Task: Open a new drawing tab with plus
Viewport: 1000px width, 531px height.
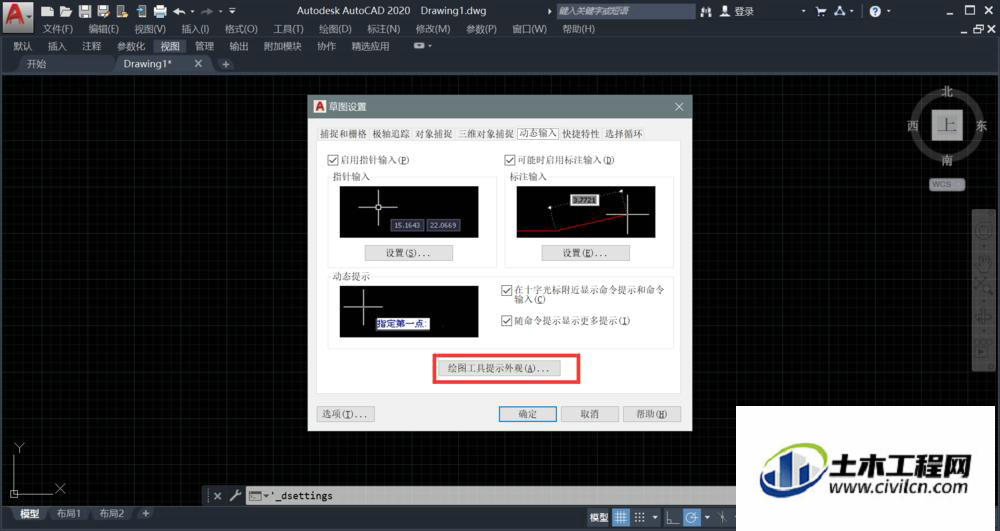Action: point(225,64)
